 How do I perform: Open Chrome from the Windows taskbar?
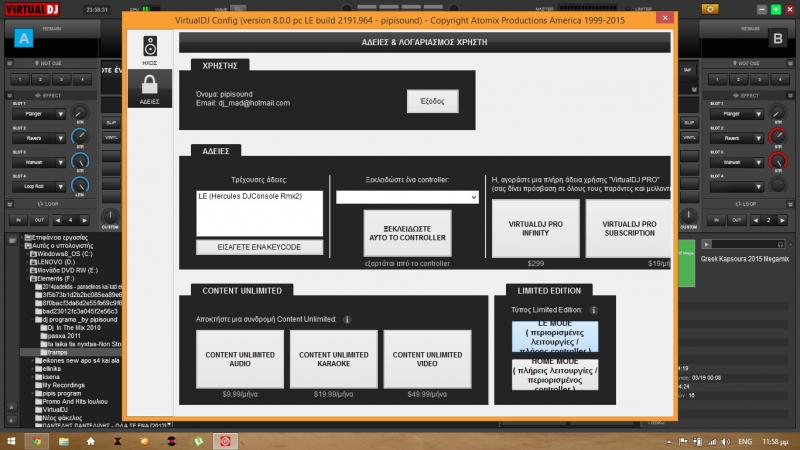(x=37, y=440)
